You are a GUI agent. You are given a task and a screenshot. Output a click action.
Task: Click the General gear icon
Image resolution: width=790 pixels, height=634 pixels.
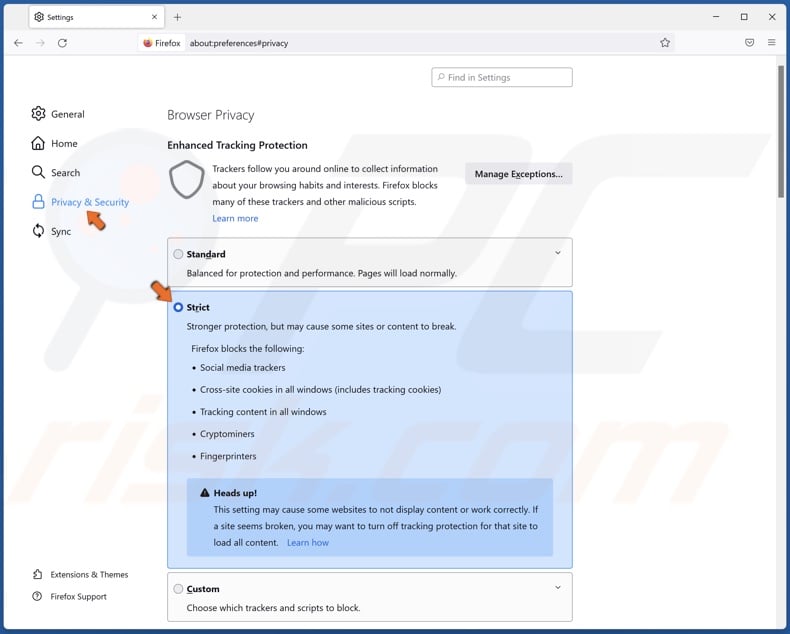click(x=38, y=114)
